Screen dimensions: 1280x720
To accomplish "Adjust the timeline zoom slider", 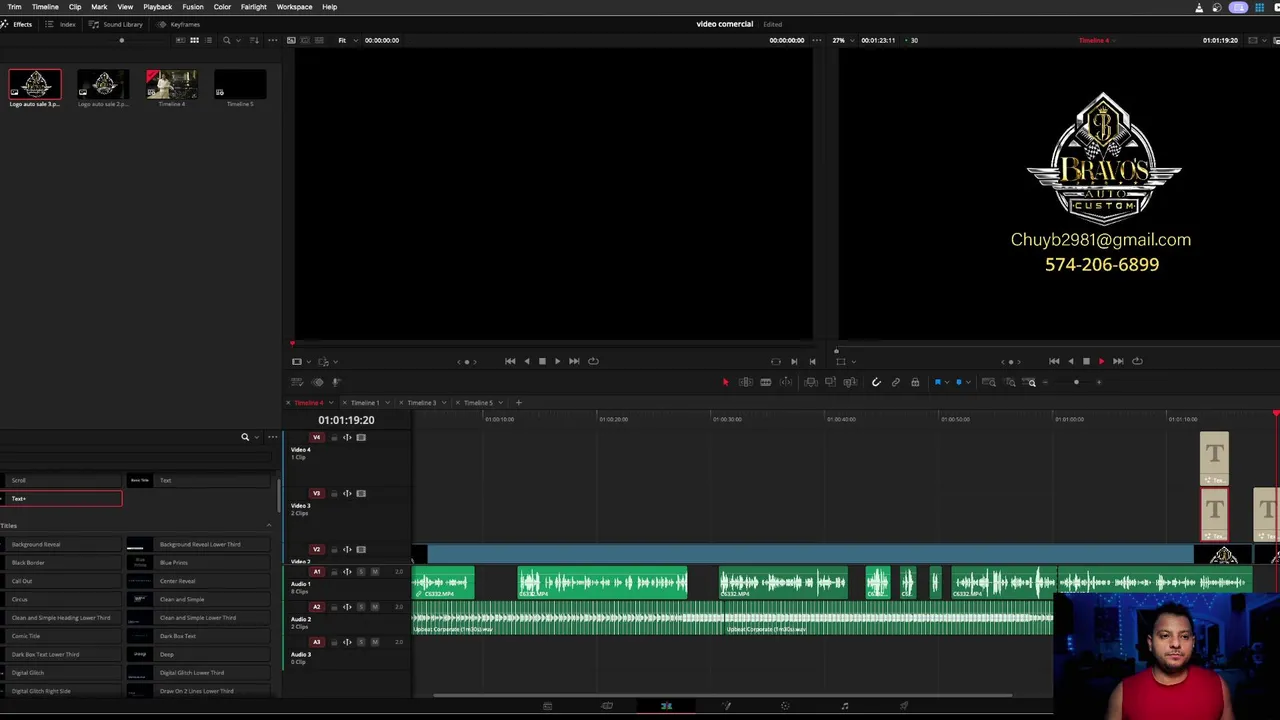I will 1076,382.
